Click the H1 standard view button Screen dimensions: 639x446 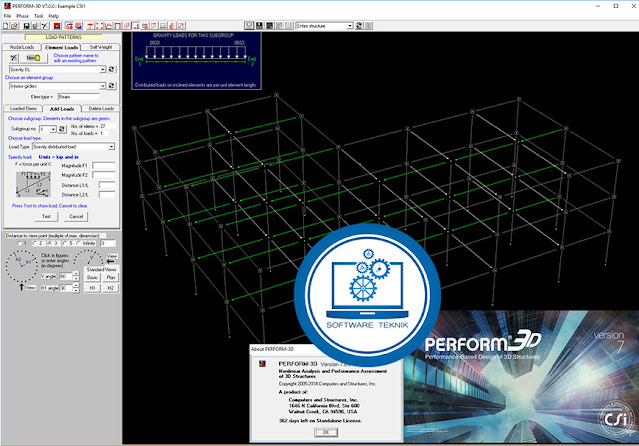[93, 288]
